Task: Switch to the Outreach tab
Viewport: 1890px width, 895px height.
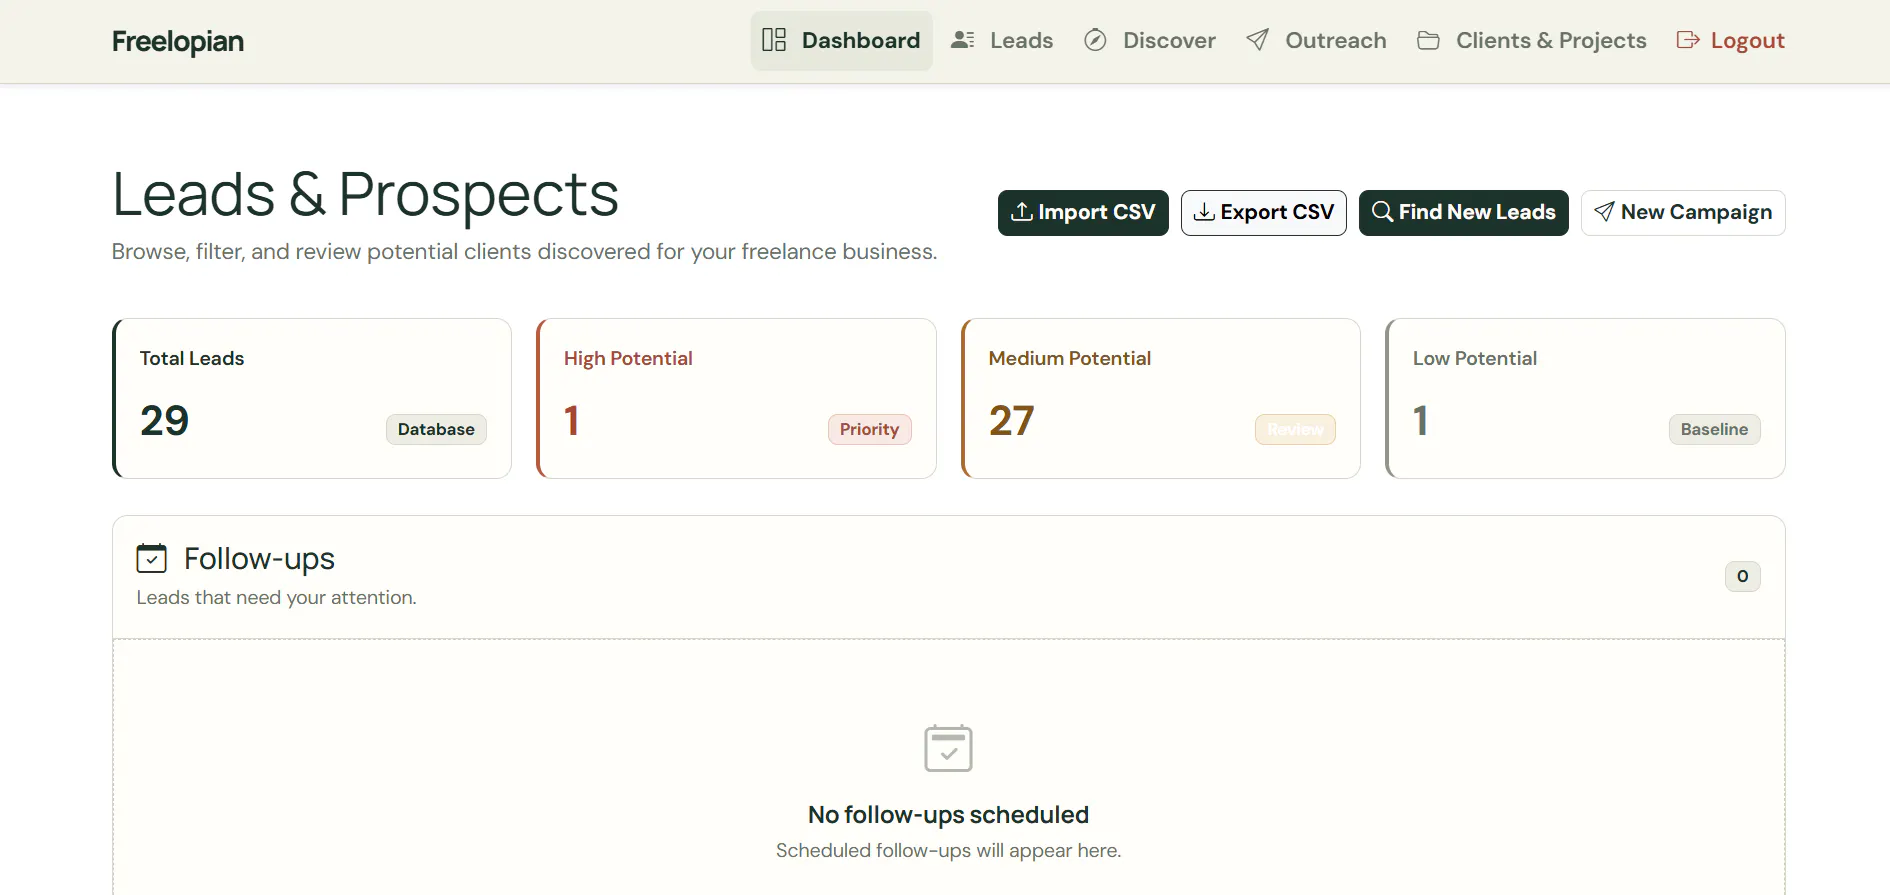Action: point(1316,41)
